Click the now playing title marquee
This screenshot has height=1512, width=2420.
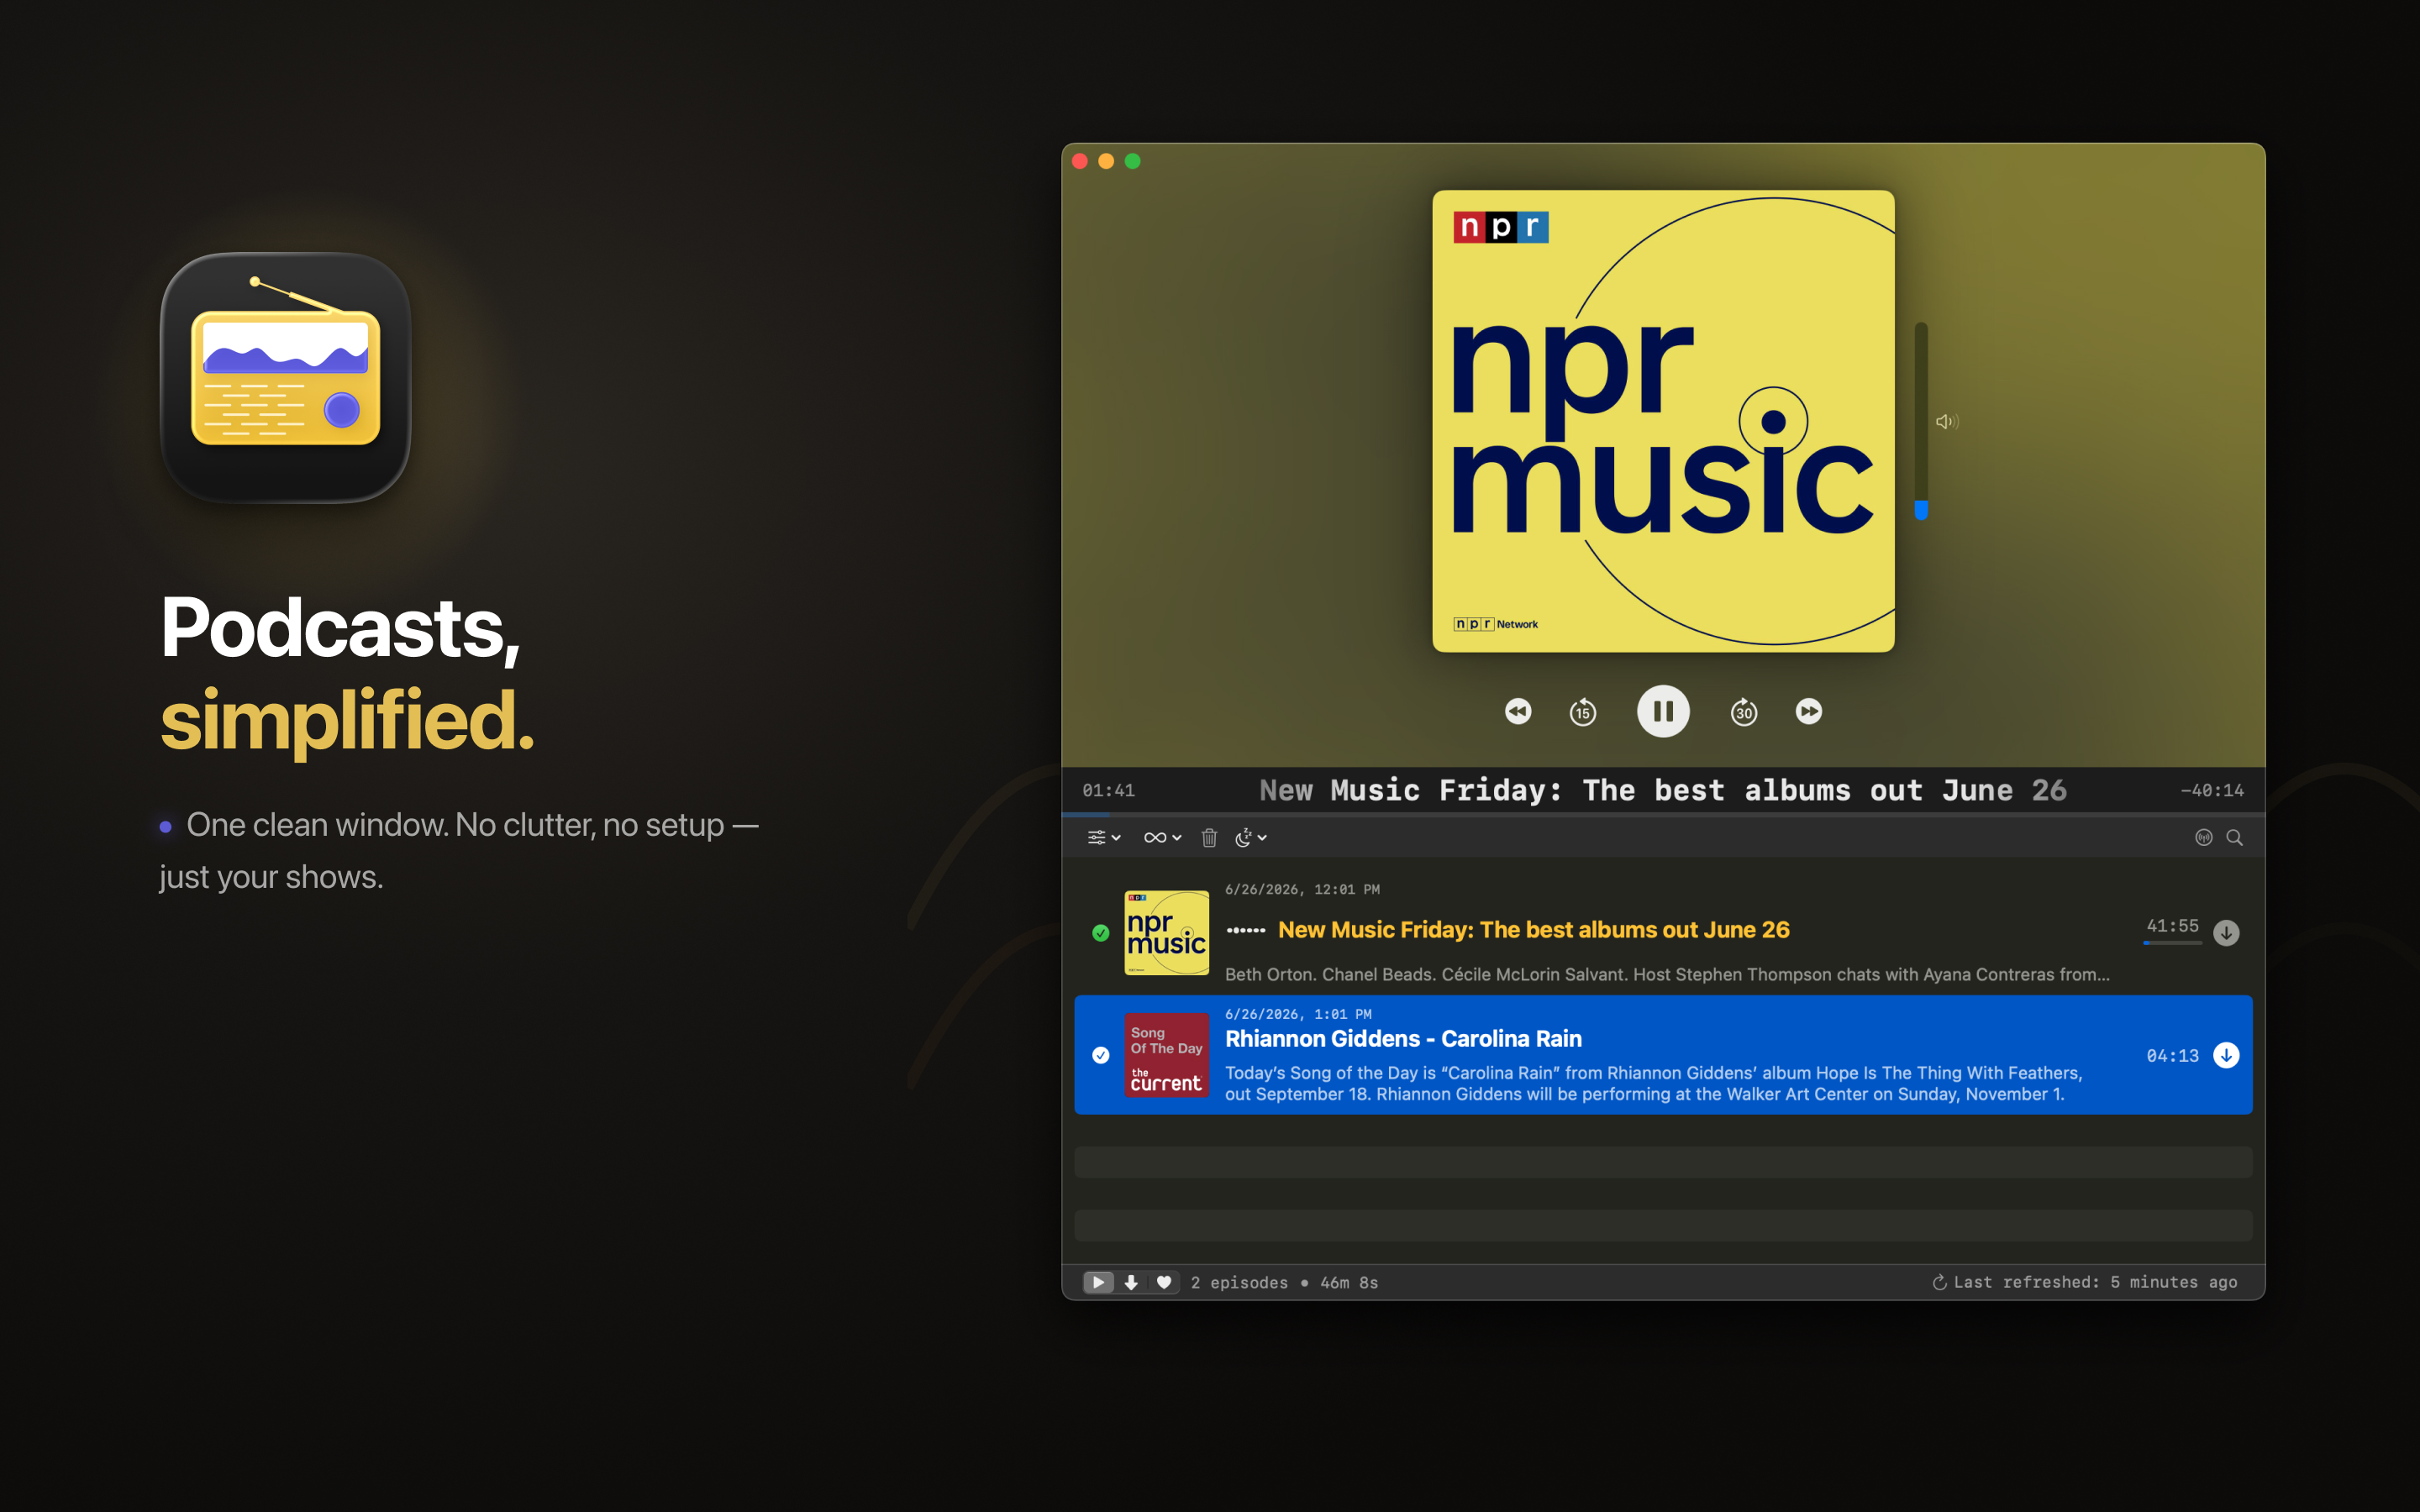[1662, 790]
